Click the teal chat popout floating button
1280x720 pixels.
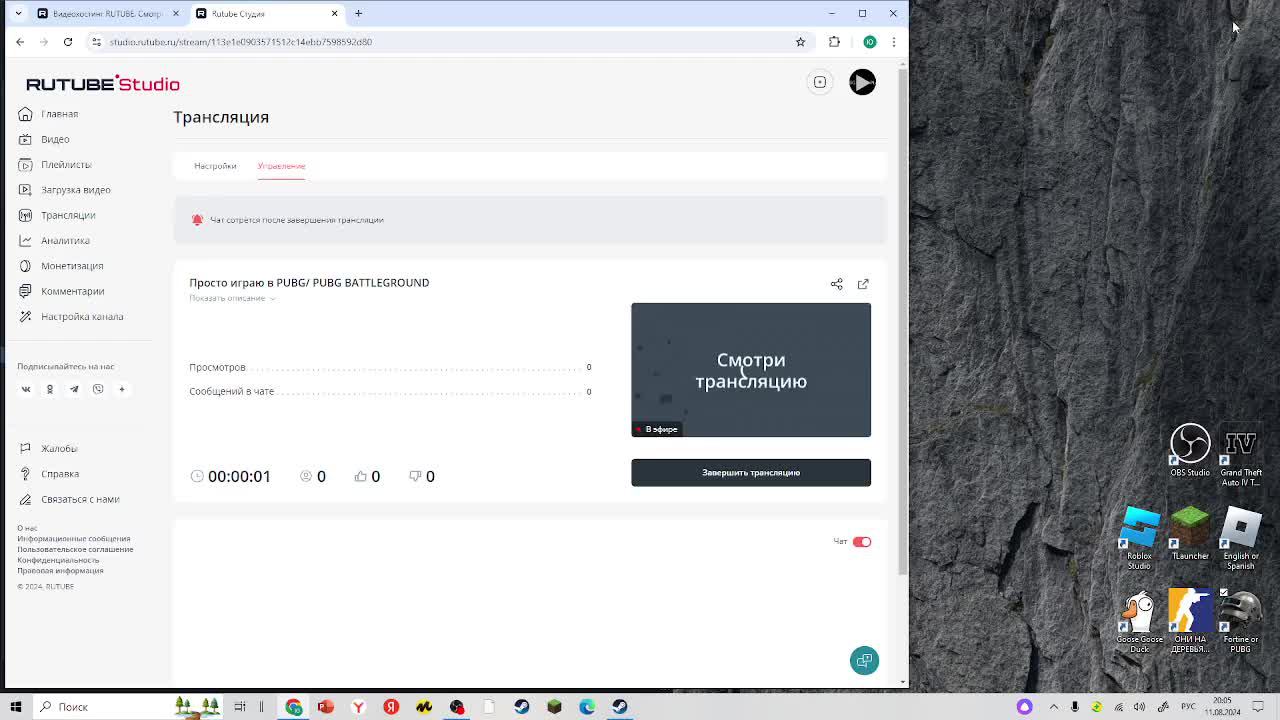click(865, 660)
